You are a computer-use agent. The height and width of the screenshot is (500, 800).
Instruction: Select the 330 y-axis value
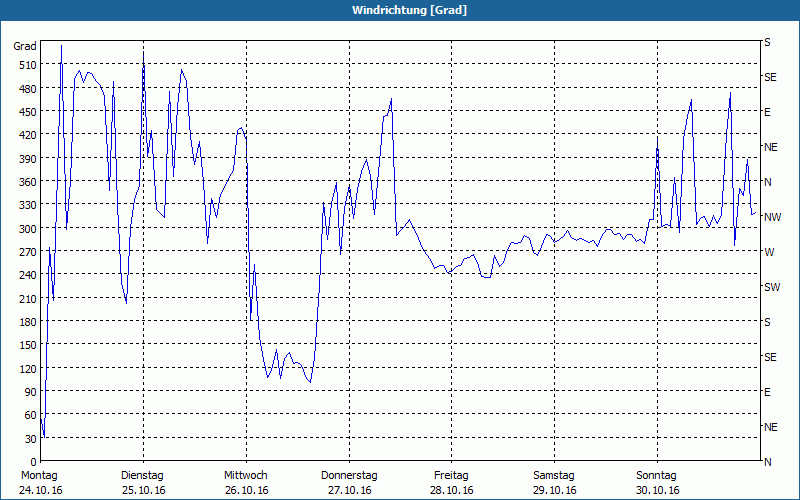pos(29,205)
